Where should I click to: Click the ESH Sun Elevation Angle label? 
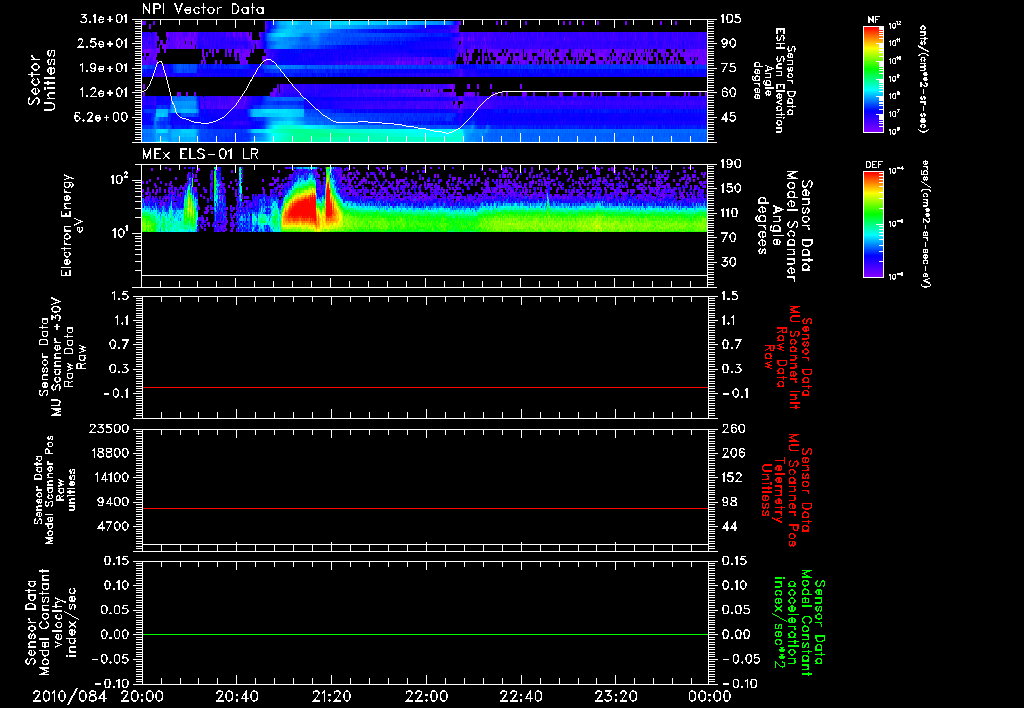[x=774, y=80]
